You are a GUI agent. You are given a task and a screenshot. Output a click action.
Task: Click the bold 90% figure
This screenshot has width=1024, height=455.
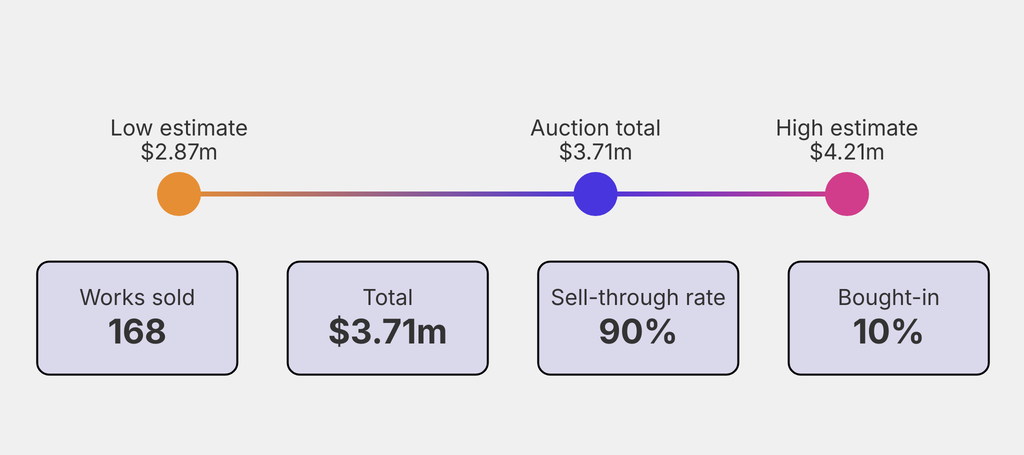(637, 332)
